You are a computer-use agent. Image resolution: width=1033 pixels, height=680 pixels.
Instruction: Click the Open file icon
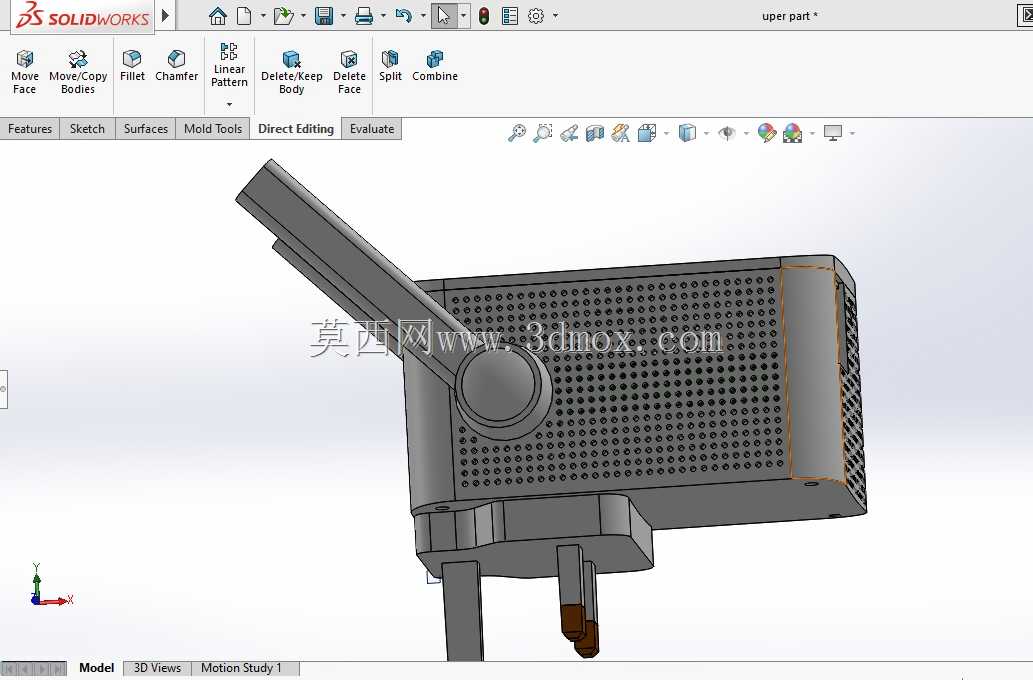pyautogui.click(x=284, y=16)
